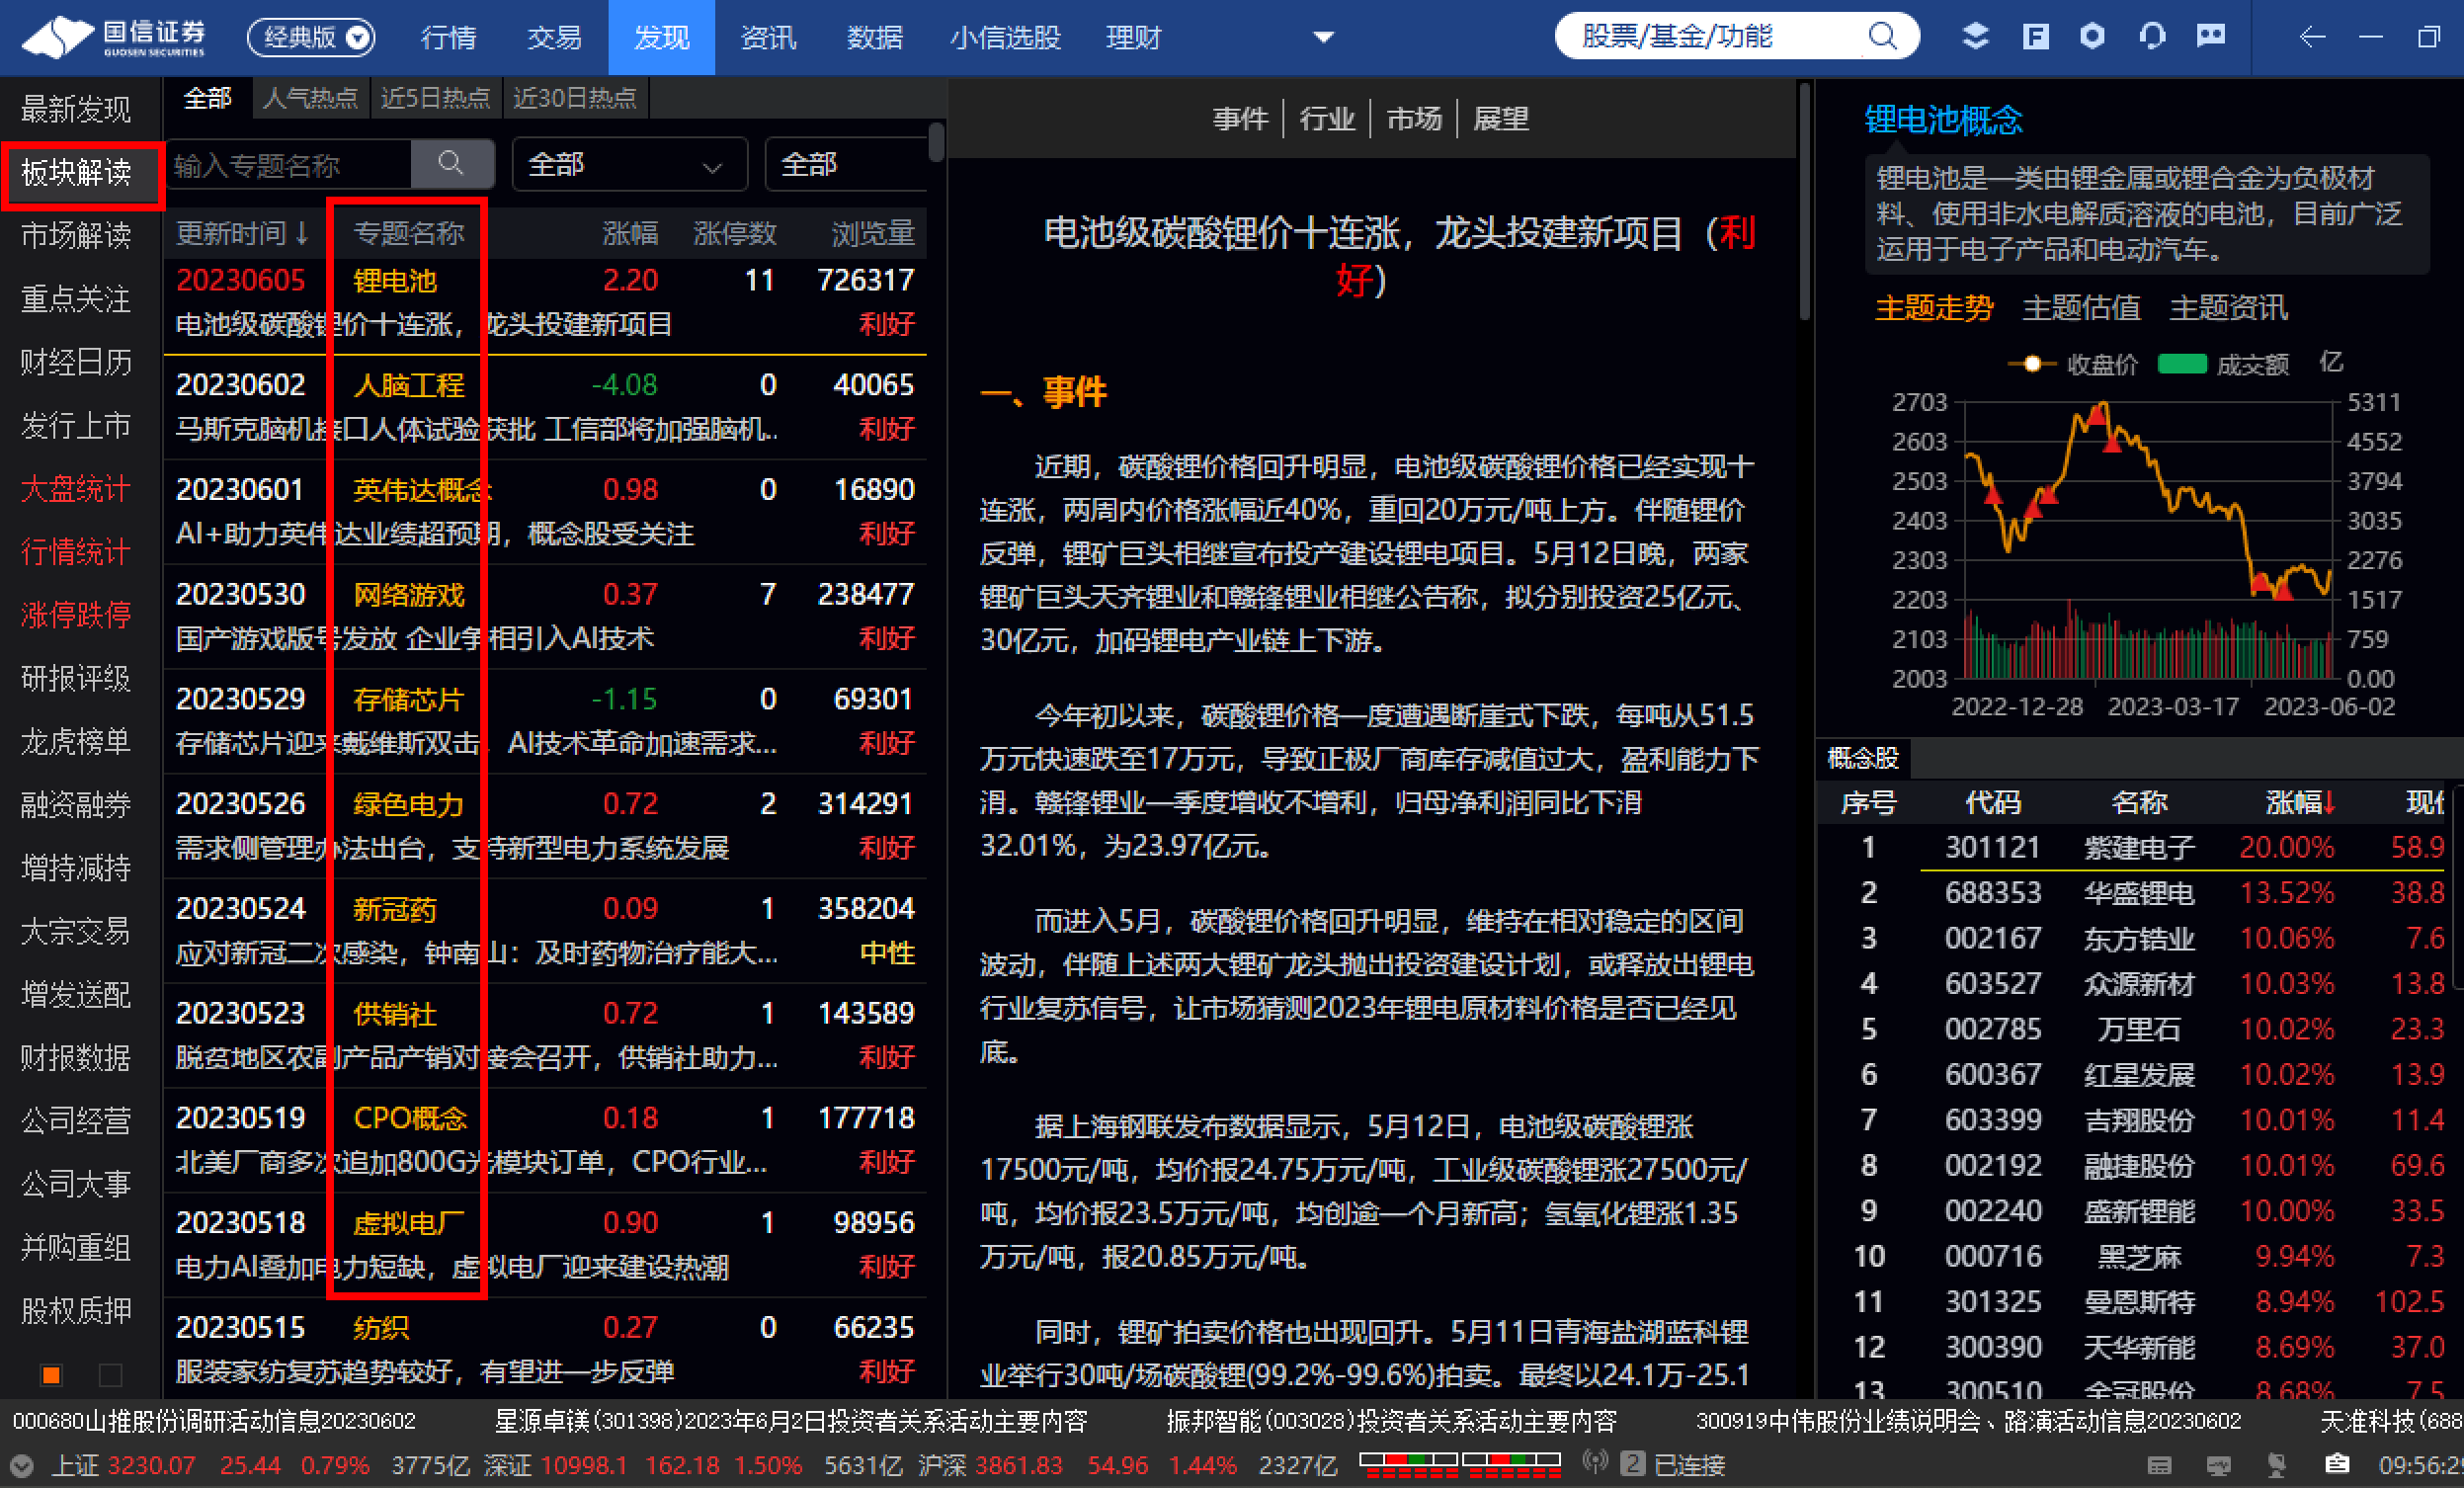Click the clipboard icon near the clock
Image resolution: width=2464 pixels, height=1488 pixels.
pos(2337,1464)
